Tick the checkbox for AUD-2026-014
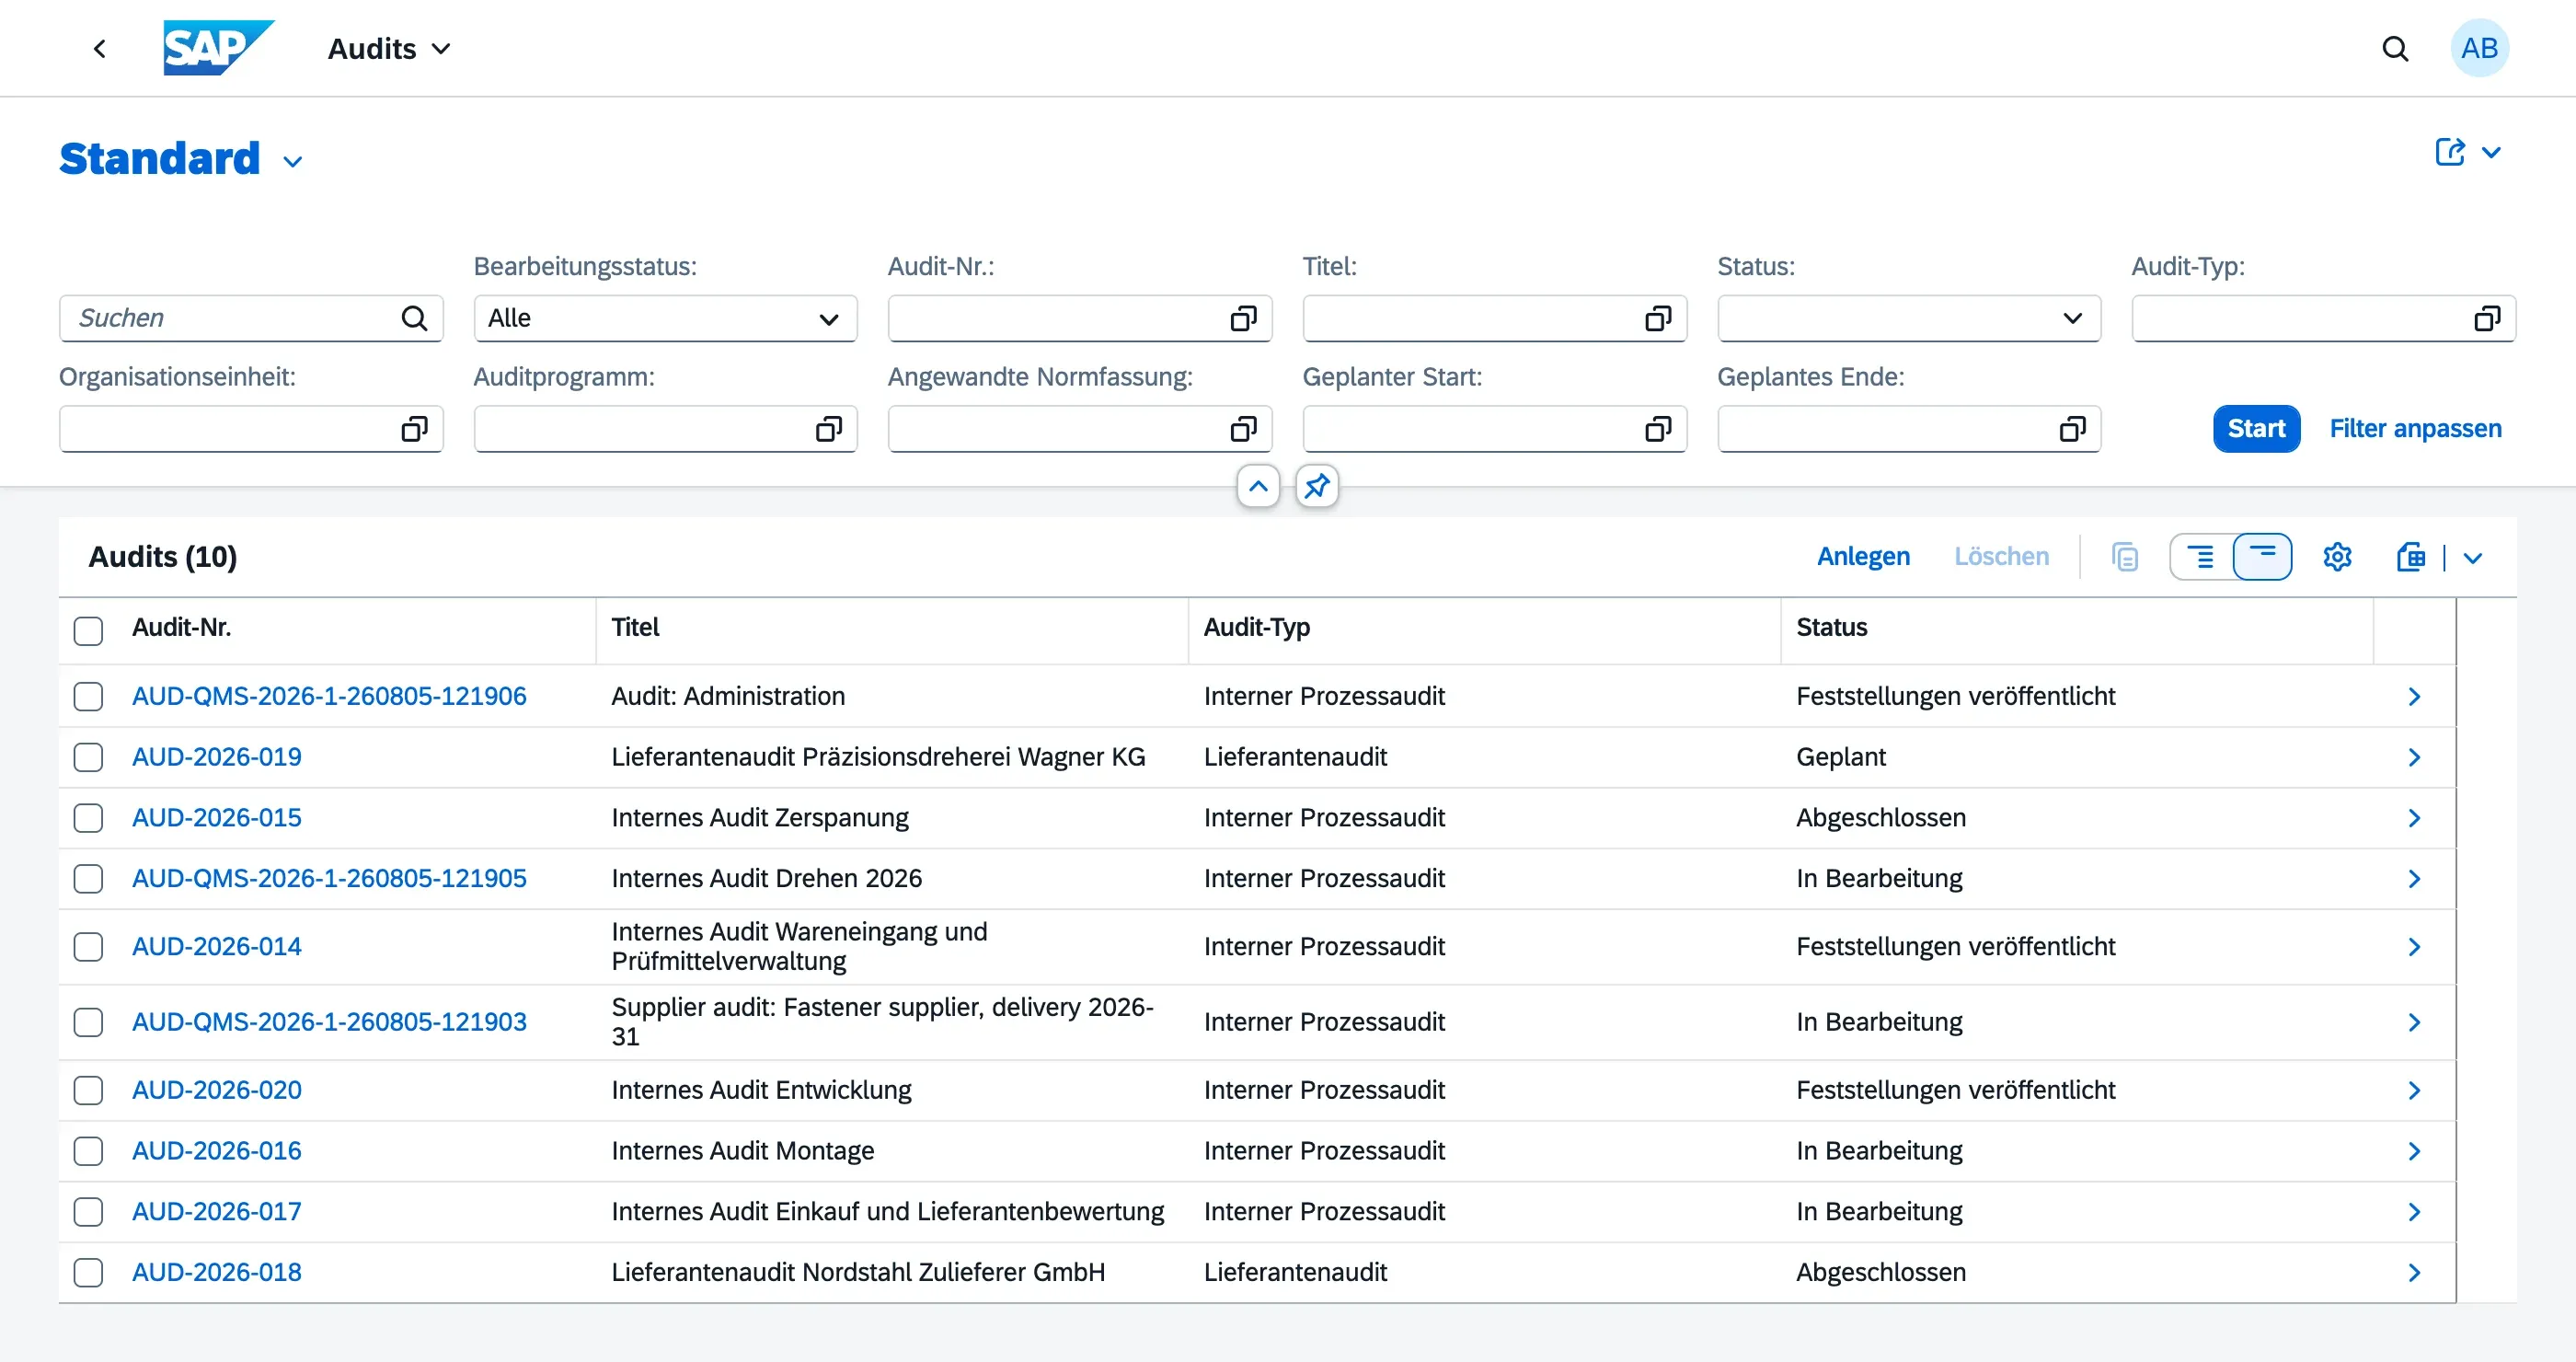This screenshot has height=1362, width=2576. (x=88, y=946)
